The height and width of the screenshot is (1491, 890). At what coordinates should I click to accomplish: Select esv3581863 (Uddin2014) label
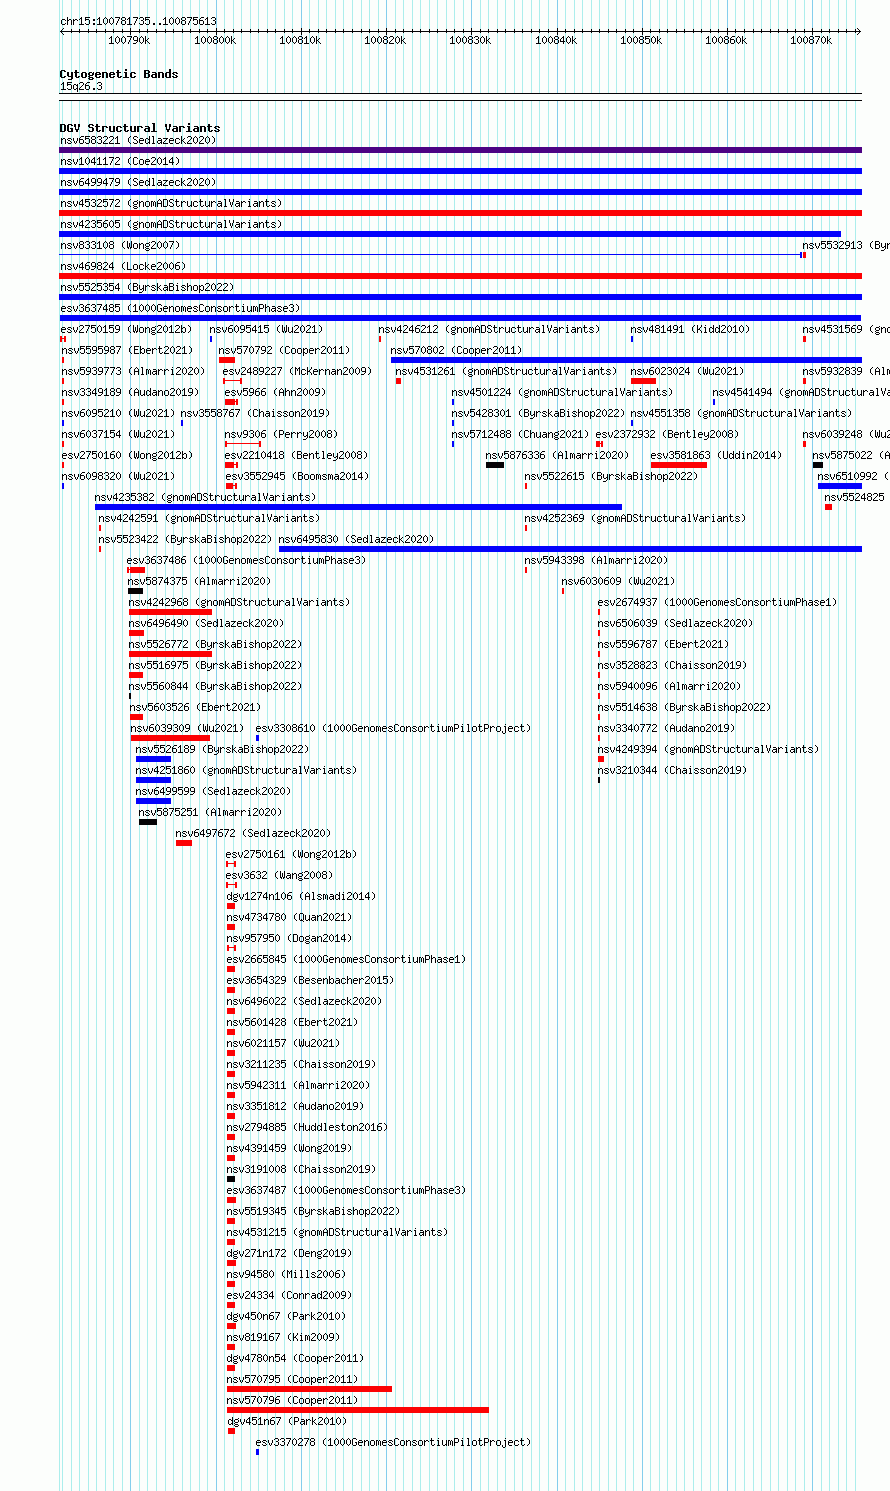pos(716,455)
